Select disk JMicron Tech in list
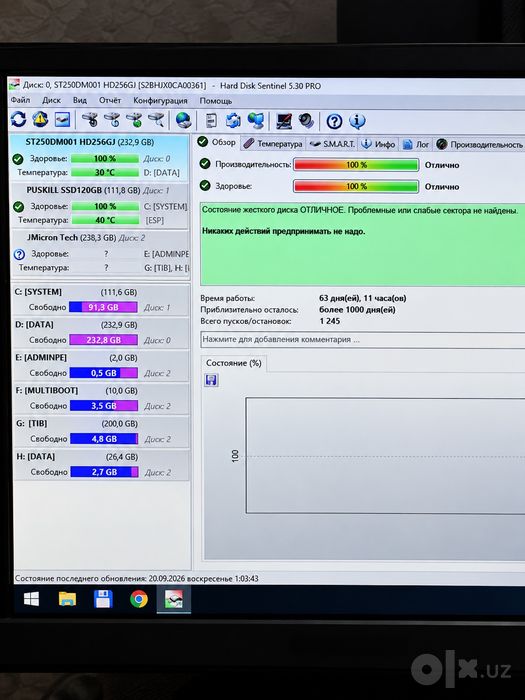 100,253
